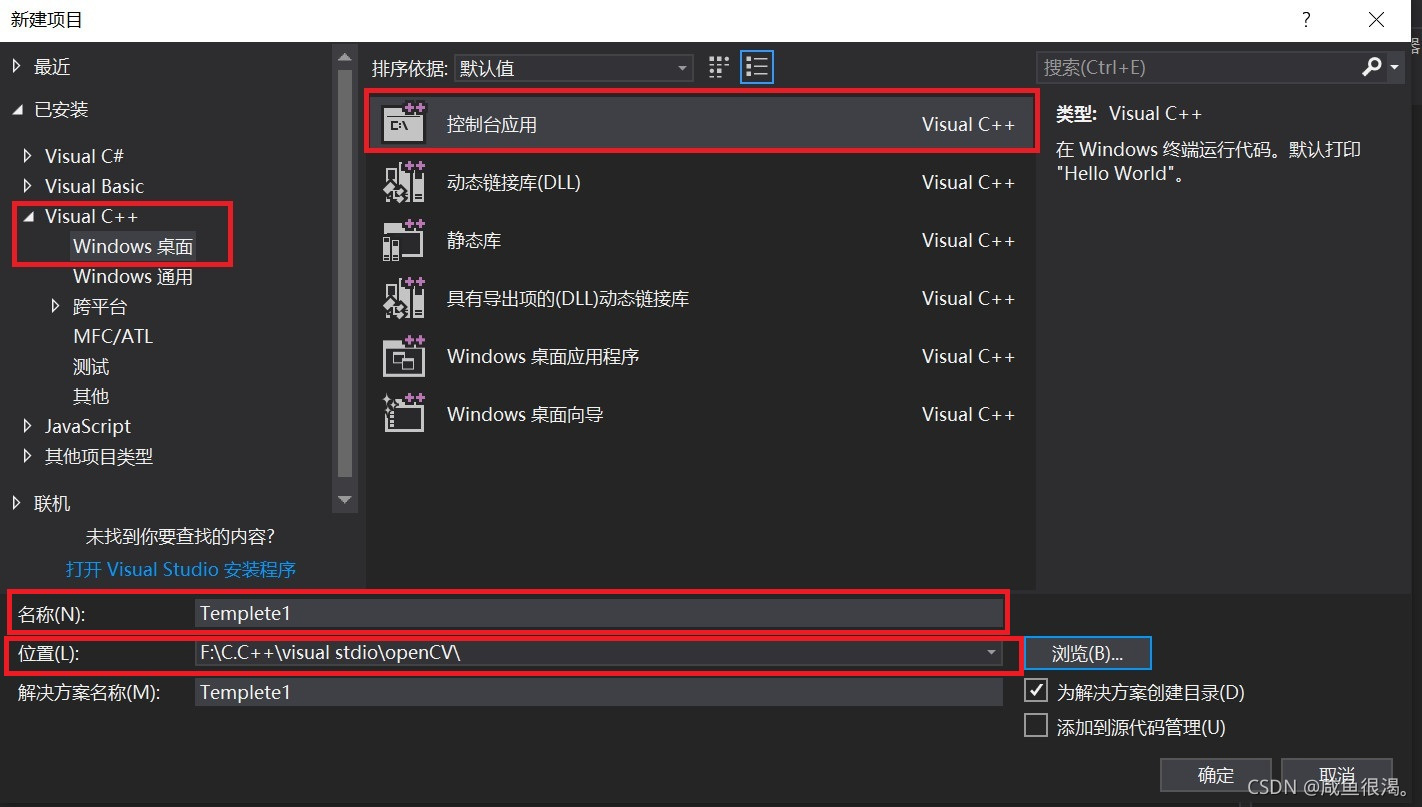This screenshot has height=807, width=1422.
Task: Open the 位置 path dropdown arrow
Action: point(991,653)
